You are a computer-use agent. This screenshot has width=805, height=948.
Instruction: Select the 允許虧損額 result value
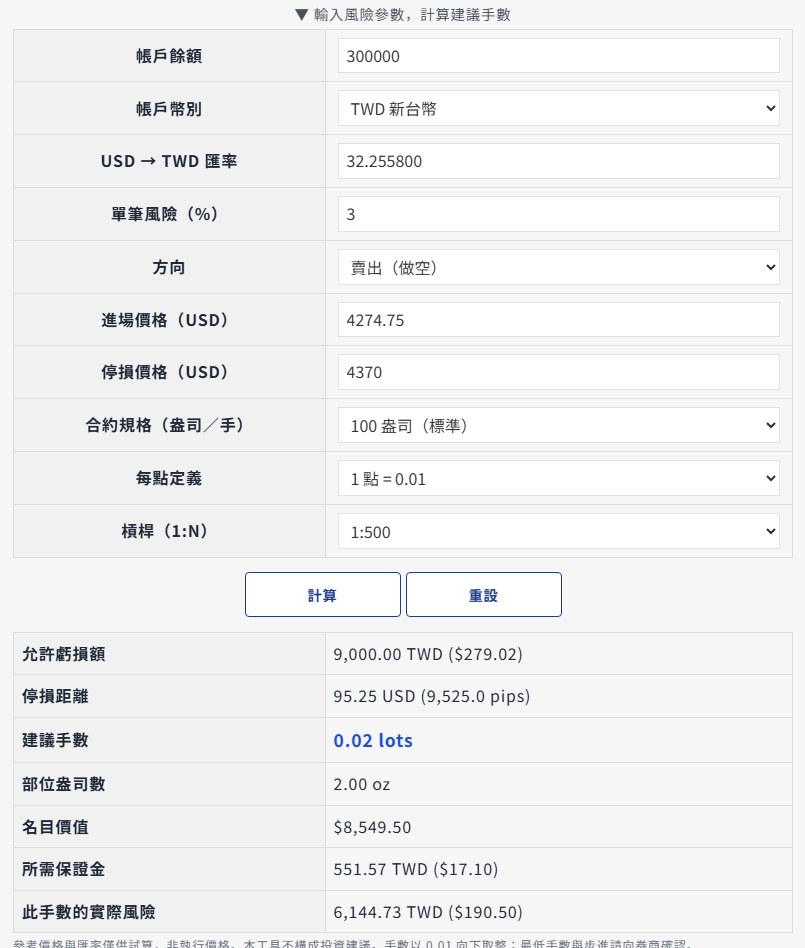(x=428, y=654)
